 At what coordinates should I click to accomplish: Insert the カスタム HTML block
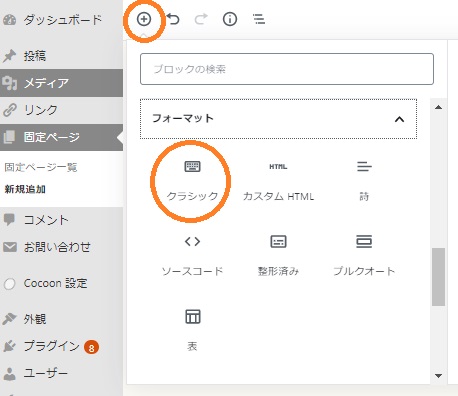click(x=278, y=181)
